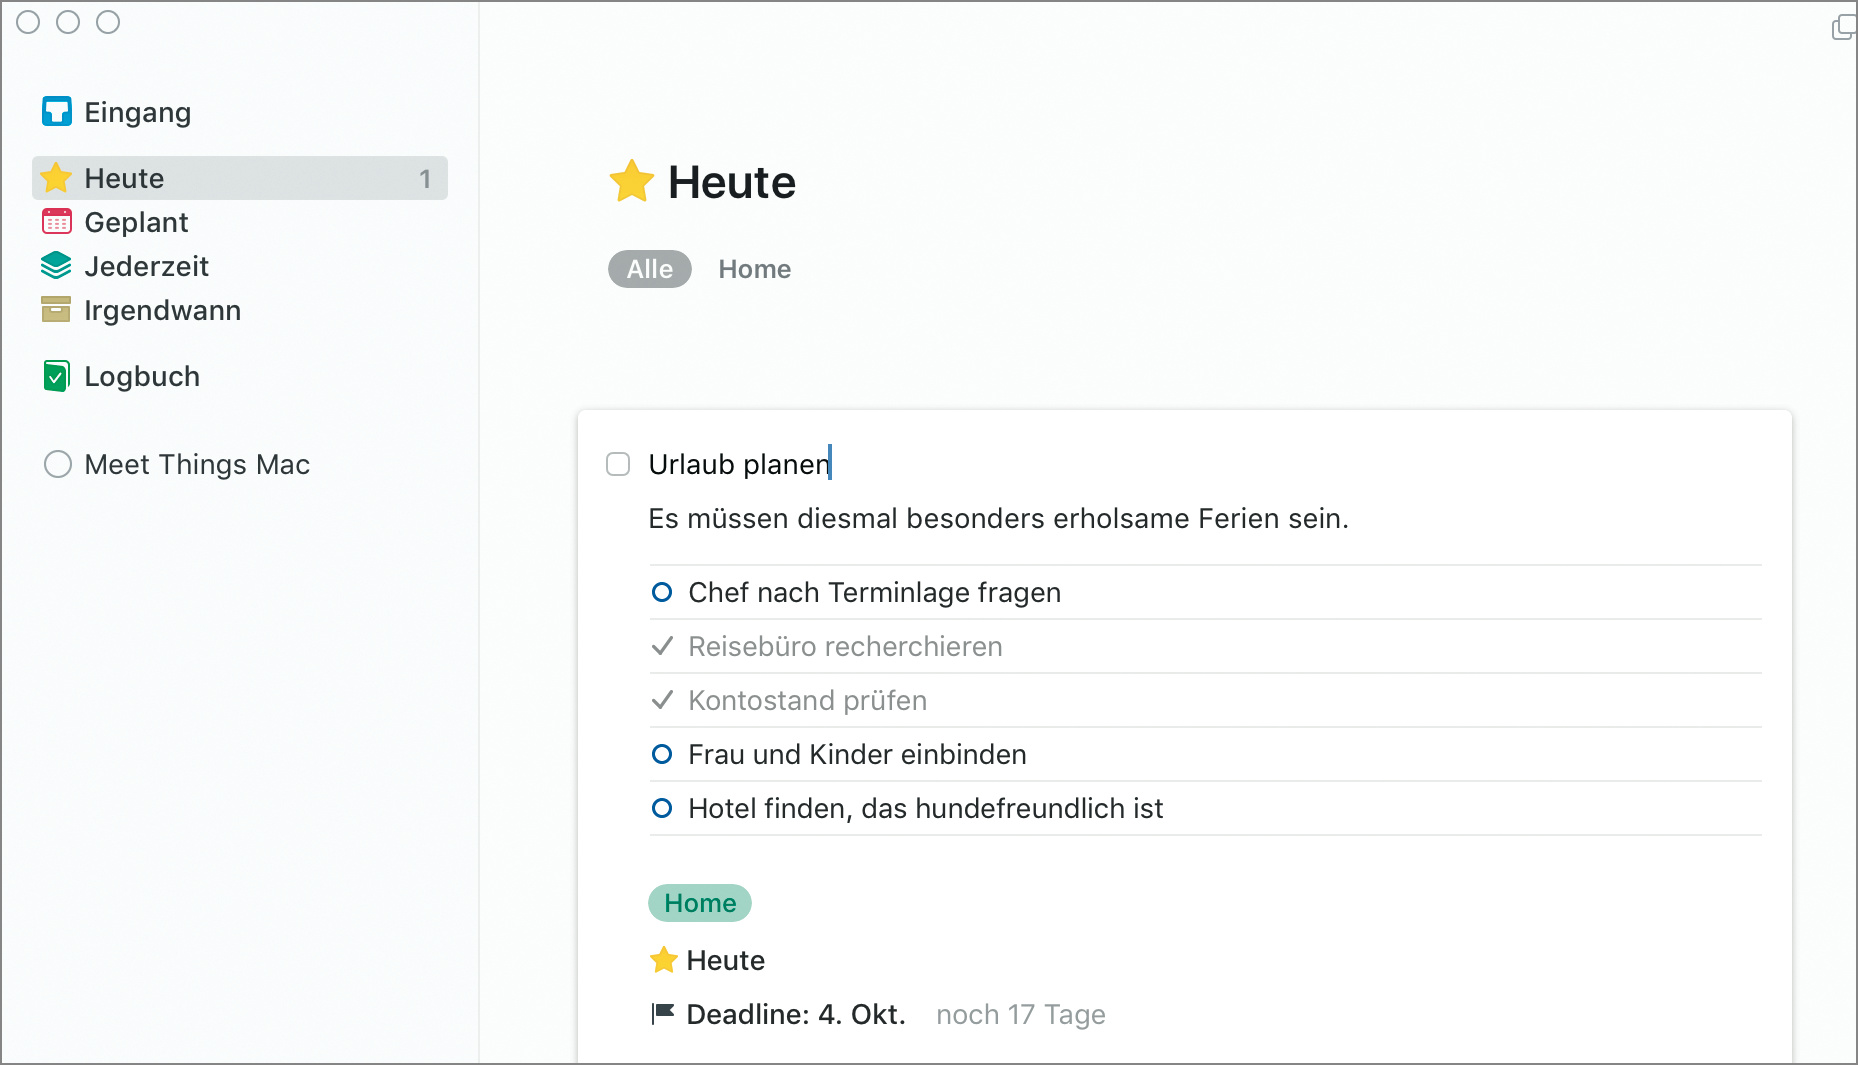The width and height of the screenshot is (1858, 1065).
Task: Open the Logbuch via its green icon
Action: click(x=56, y=376)
